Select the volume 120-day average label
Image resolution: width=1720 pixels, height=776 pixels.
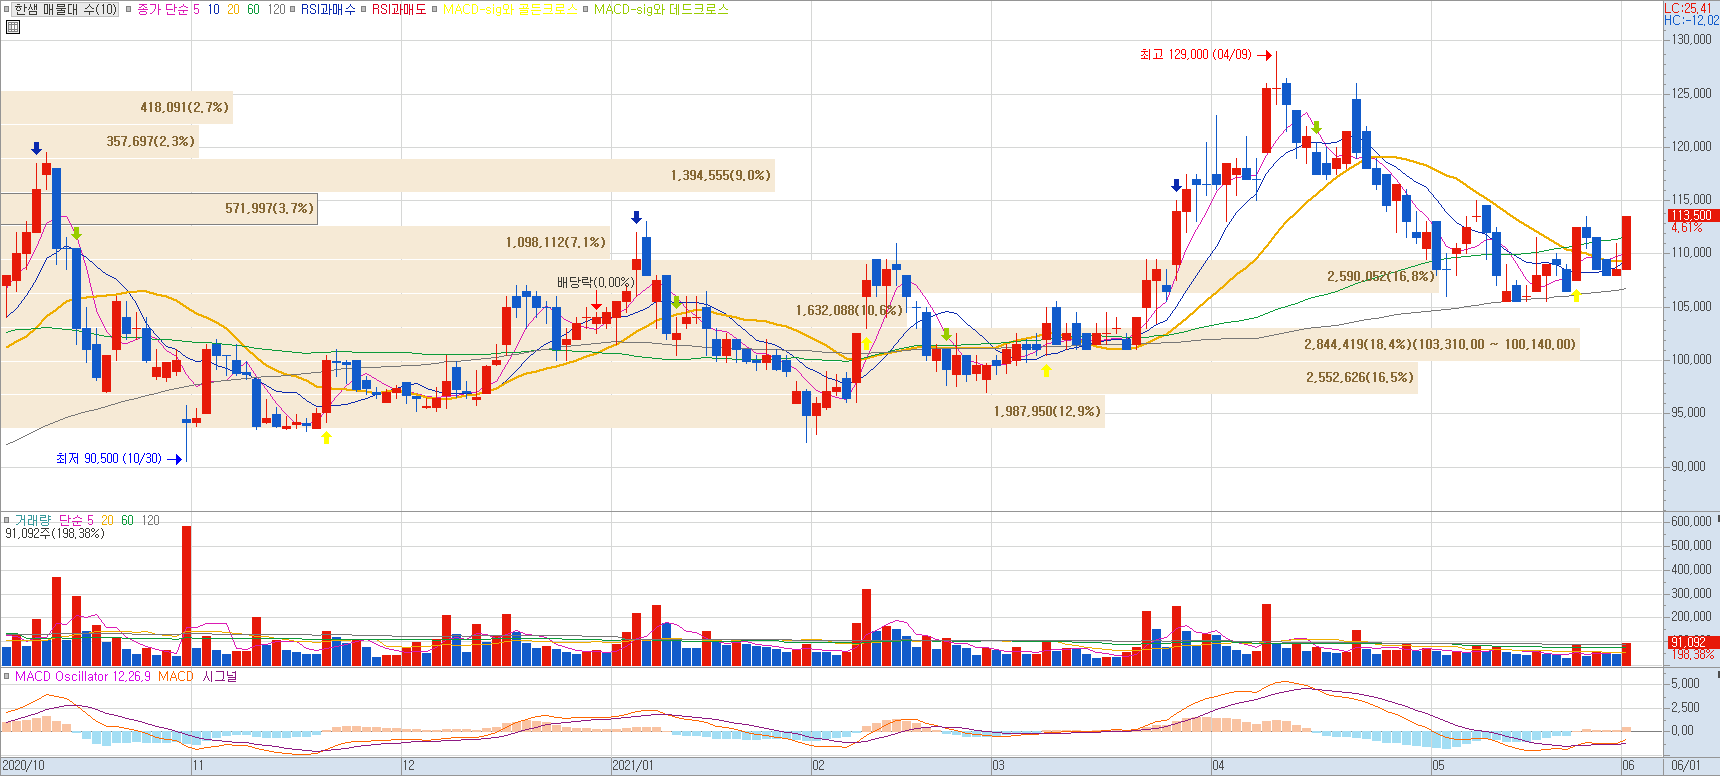coord(150,520)
